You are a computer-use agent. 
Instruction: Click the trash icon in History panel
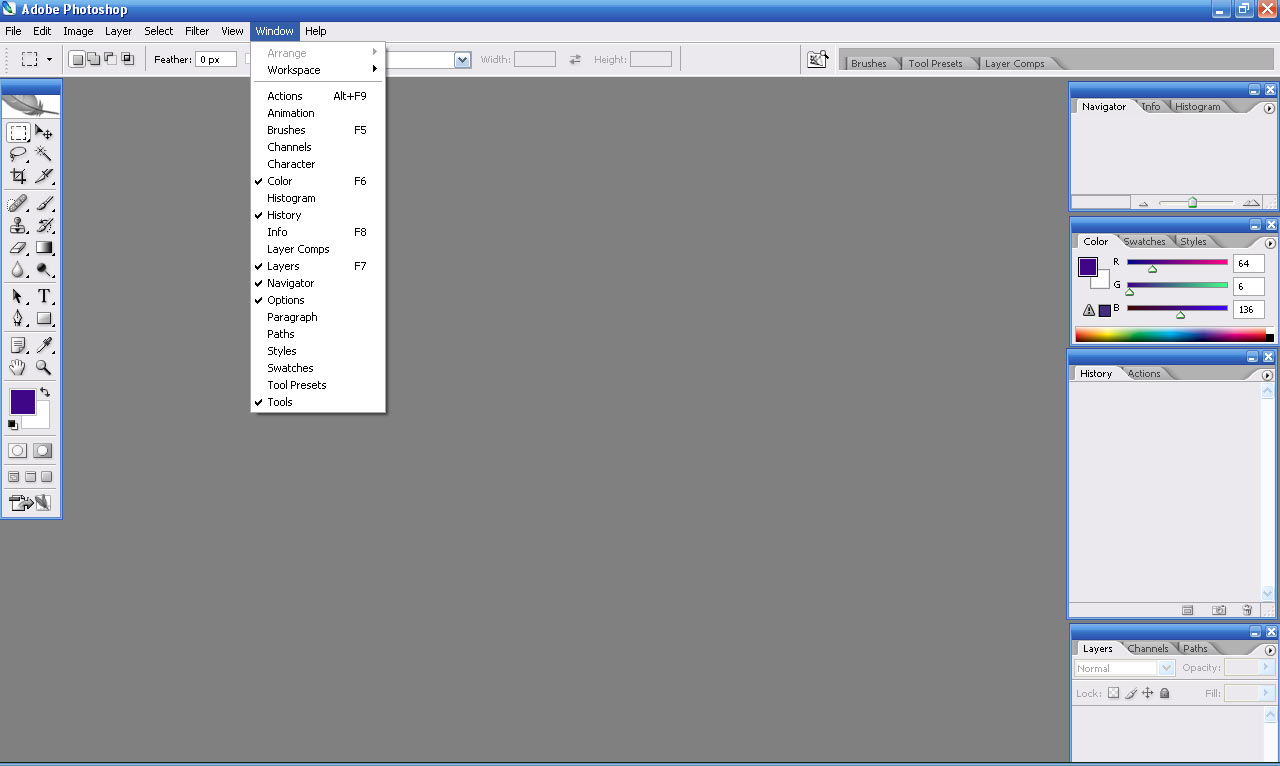pos(1247,610)
